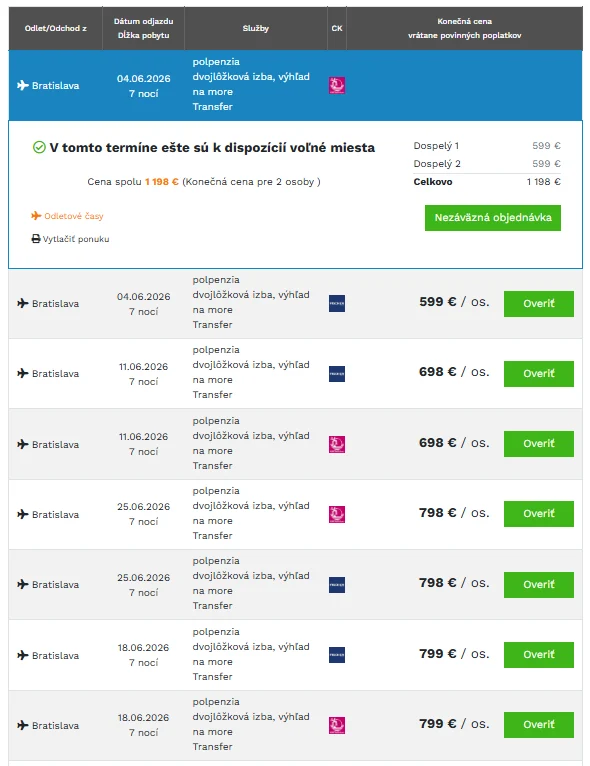Click Overiť for the first 798 € offer
This screenshot has width=590, height=766.
click(539, 514)
